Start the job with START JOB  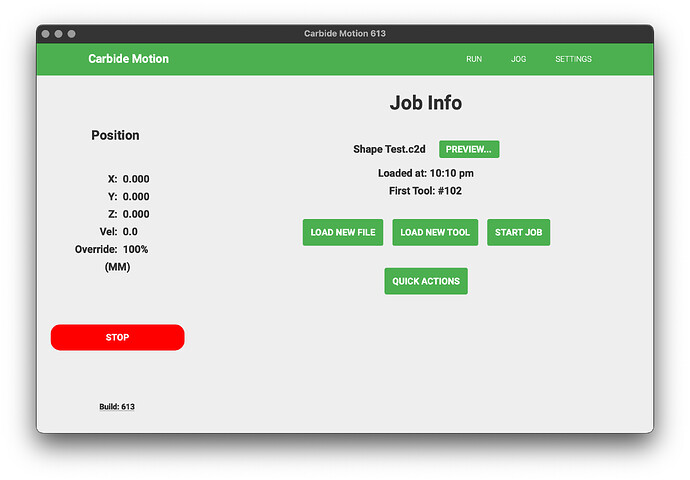tap(518, 232)
